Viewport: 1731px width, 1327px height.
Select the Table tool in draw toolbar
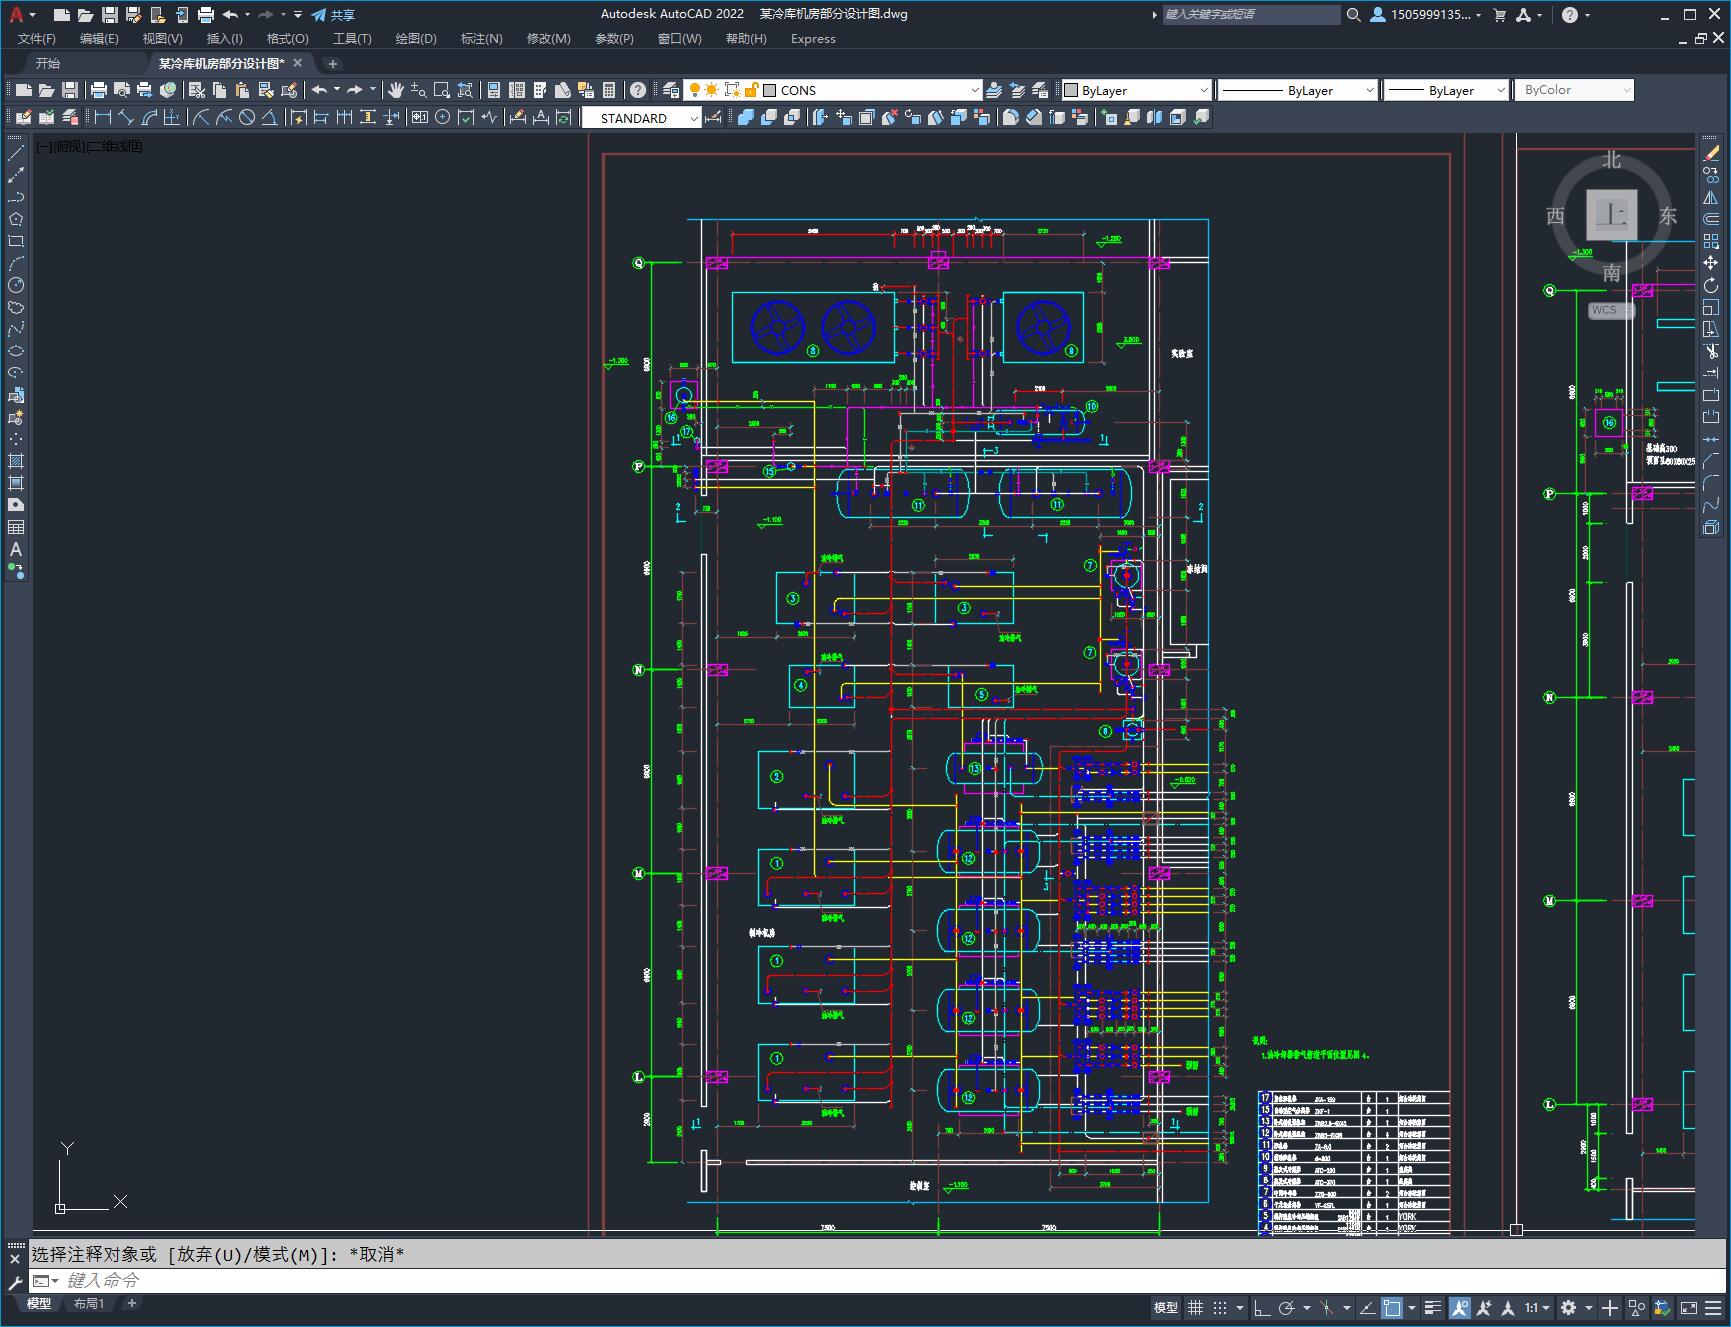[16, 527]
